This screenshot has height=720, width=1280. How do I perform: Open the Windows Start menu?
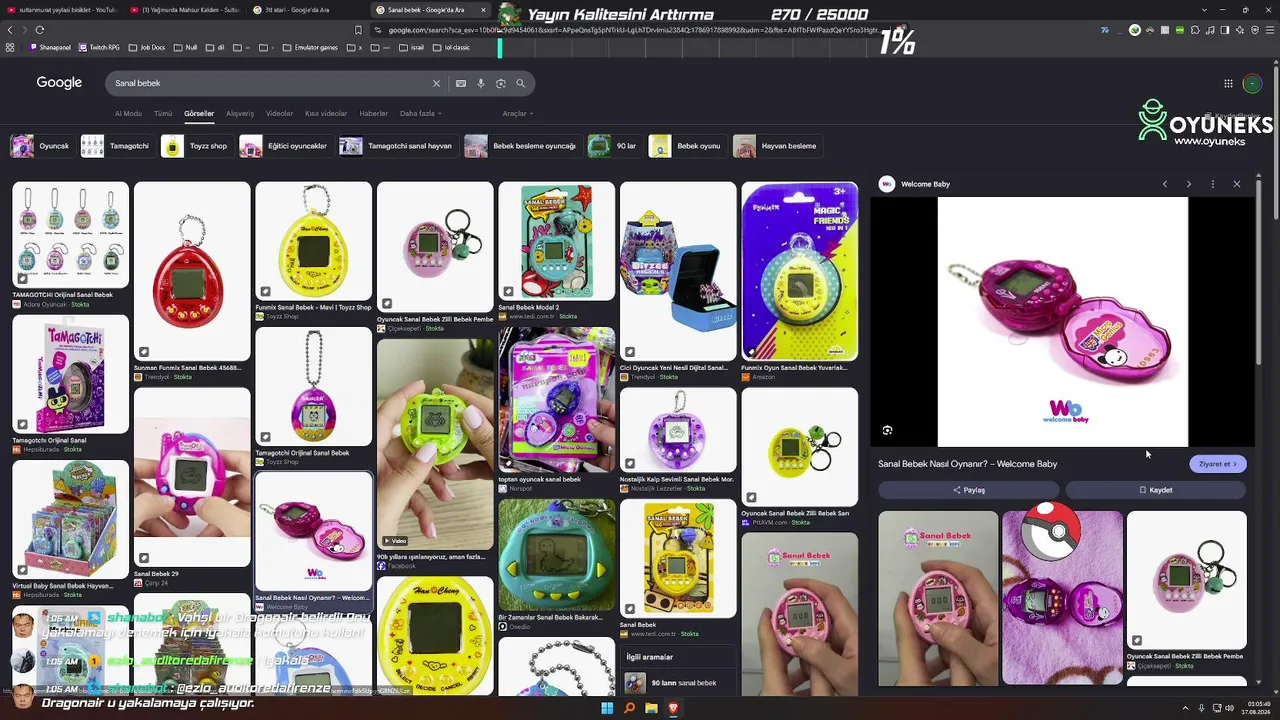pos(607,708)
